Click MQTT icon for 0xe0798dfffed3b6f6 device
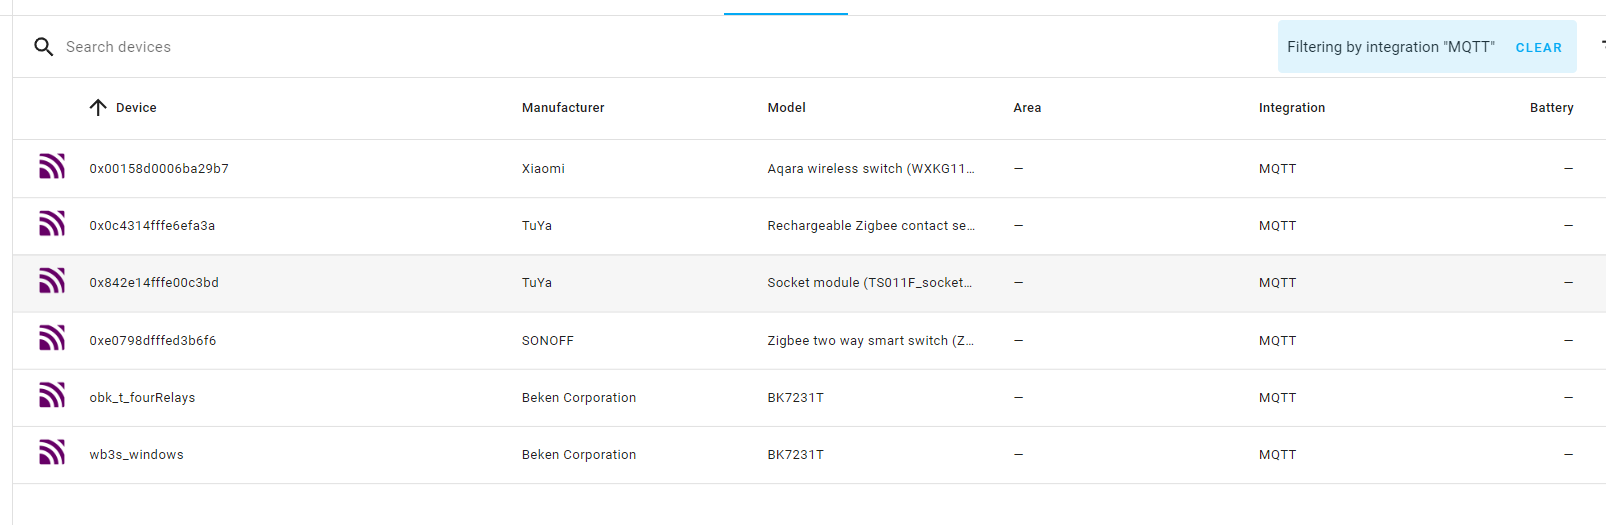Viewport: 1606px width, 525px height. (x=52, y=338)
